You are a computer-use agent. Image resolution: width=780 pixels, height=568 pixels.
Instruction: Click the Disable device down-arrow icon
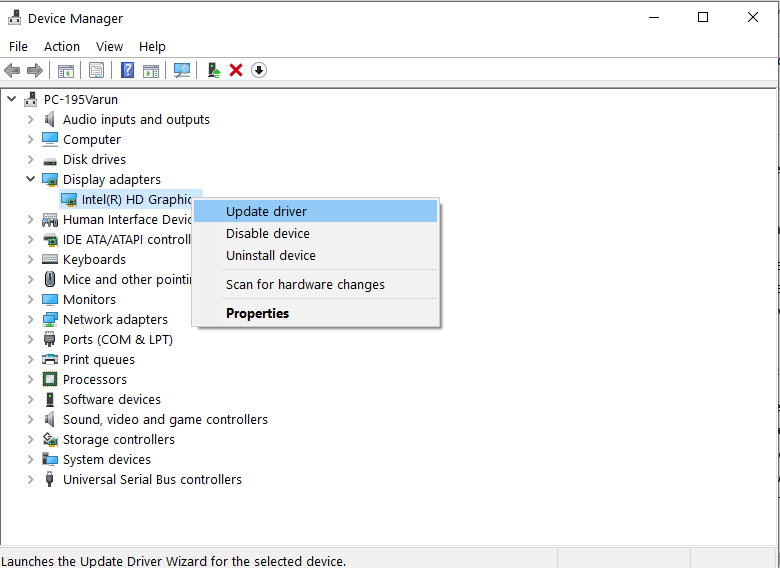coord(259,70)
